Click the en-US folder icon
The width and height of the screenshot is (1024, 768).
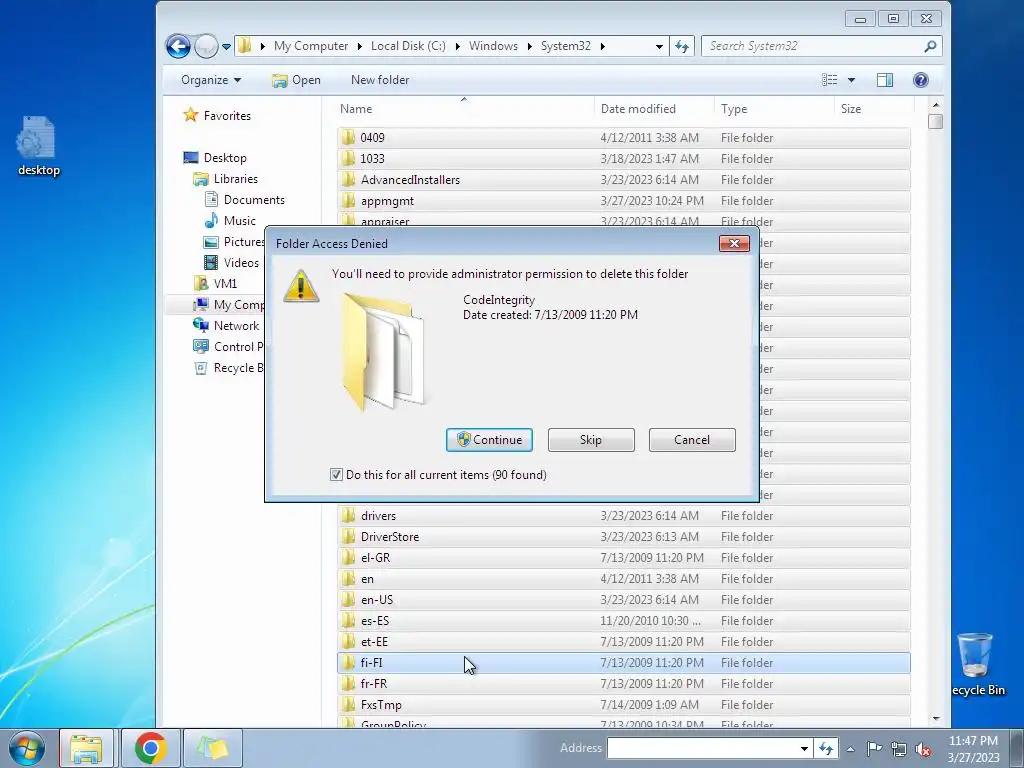[349, 600]
